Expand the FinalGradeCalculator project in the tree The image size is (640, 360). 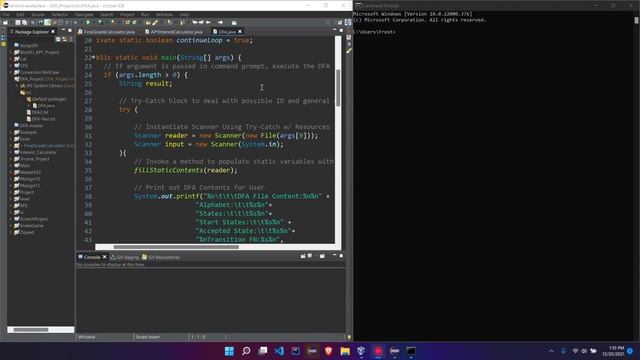11,146
